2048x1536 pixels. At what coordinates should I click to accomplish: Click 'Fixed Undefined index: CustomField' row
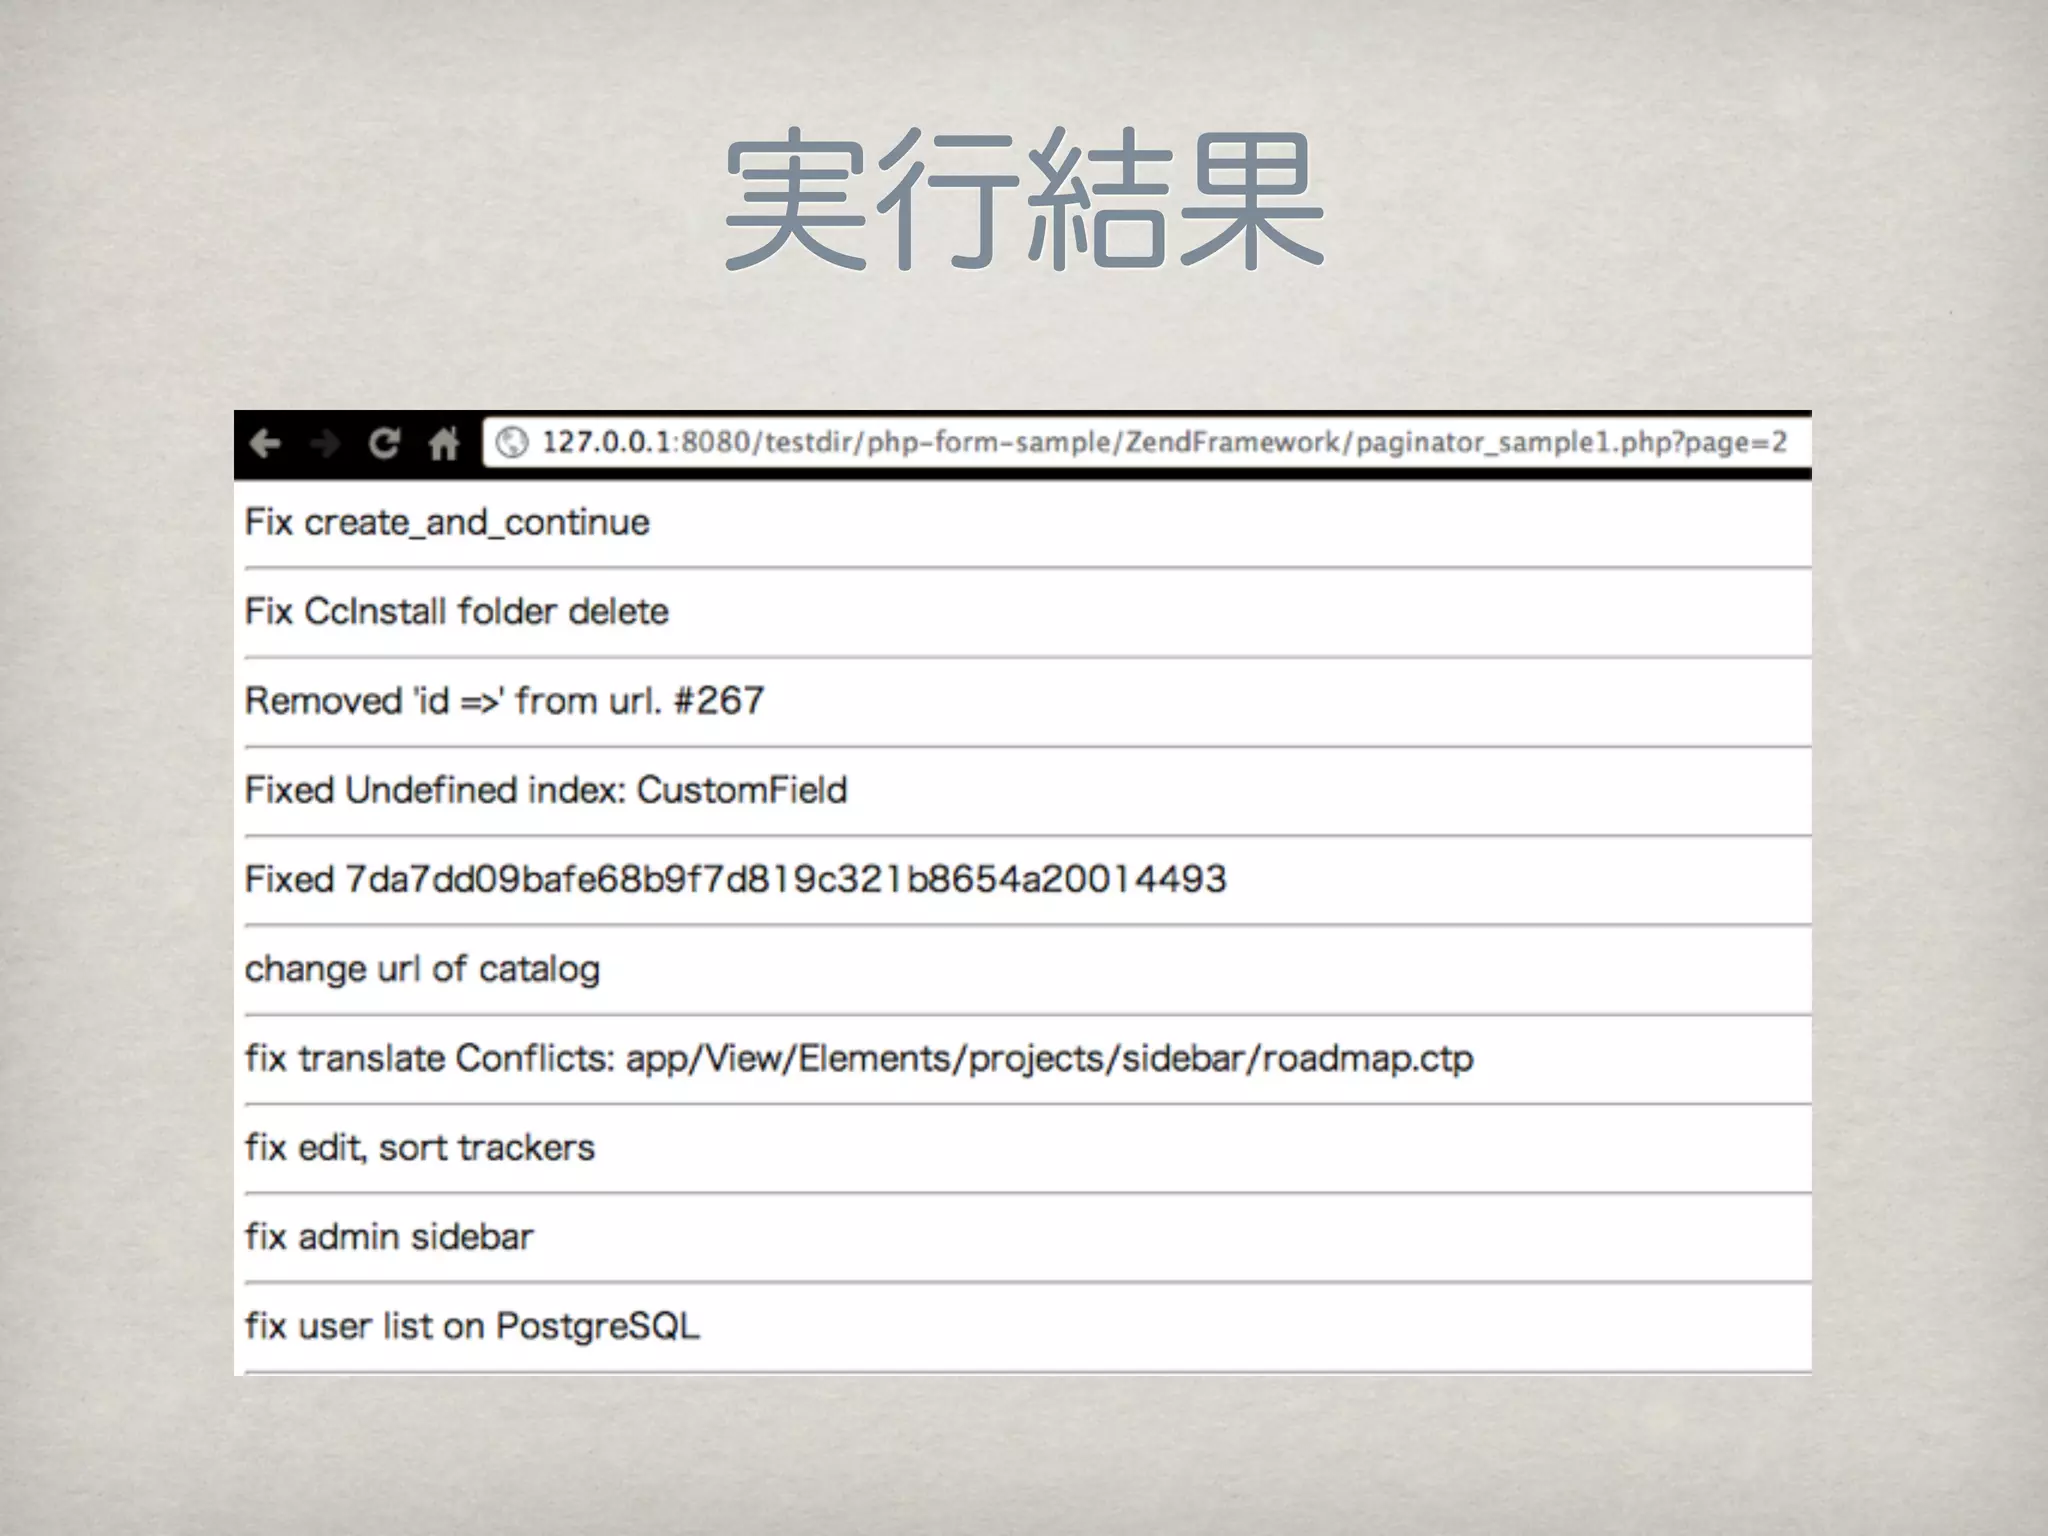pos(1028,791)
